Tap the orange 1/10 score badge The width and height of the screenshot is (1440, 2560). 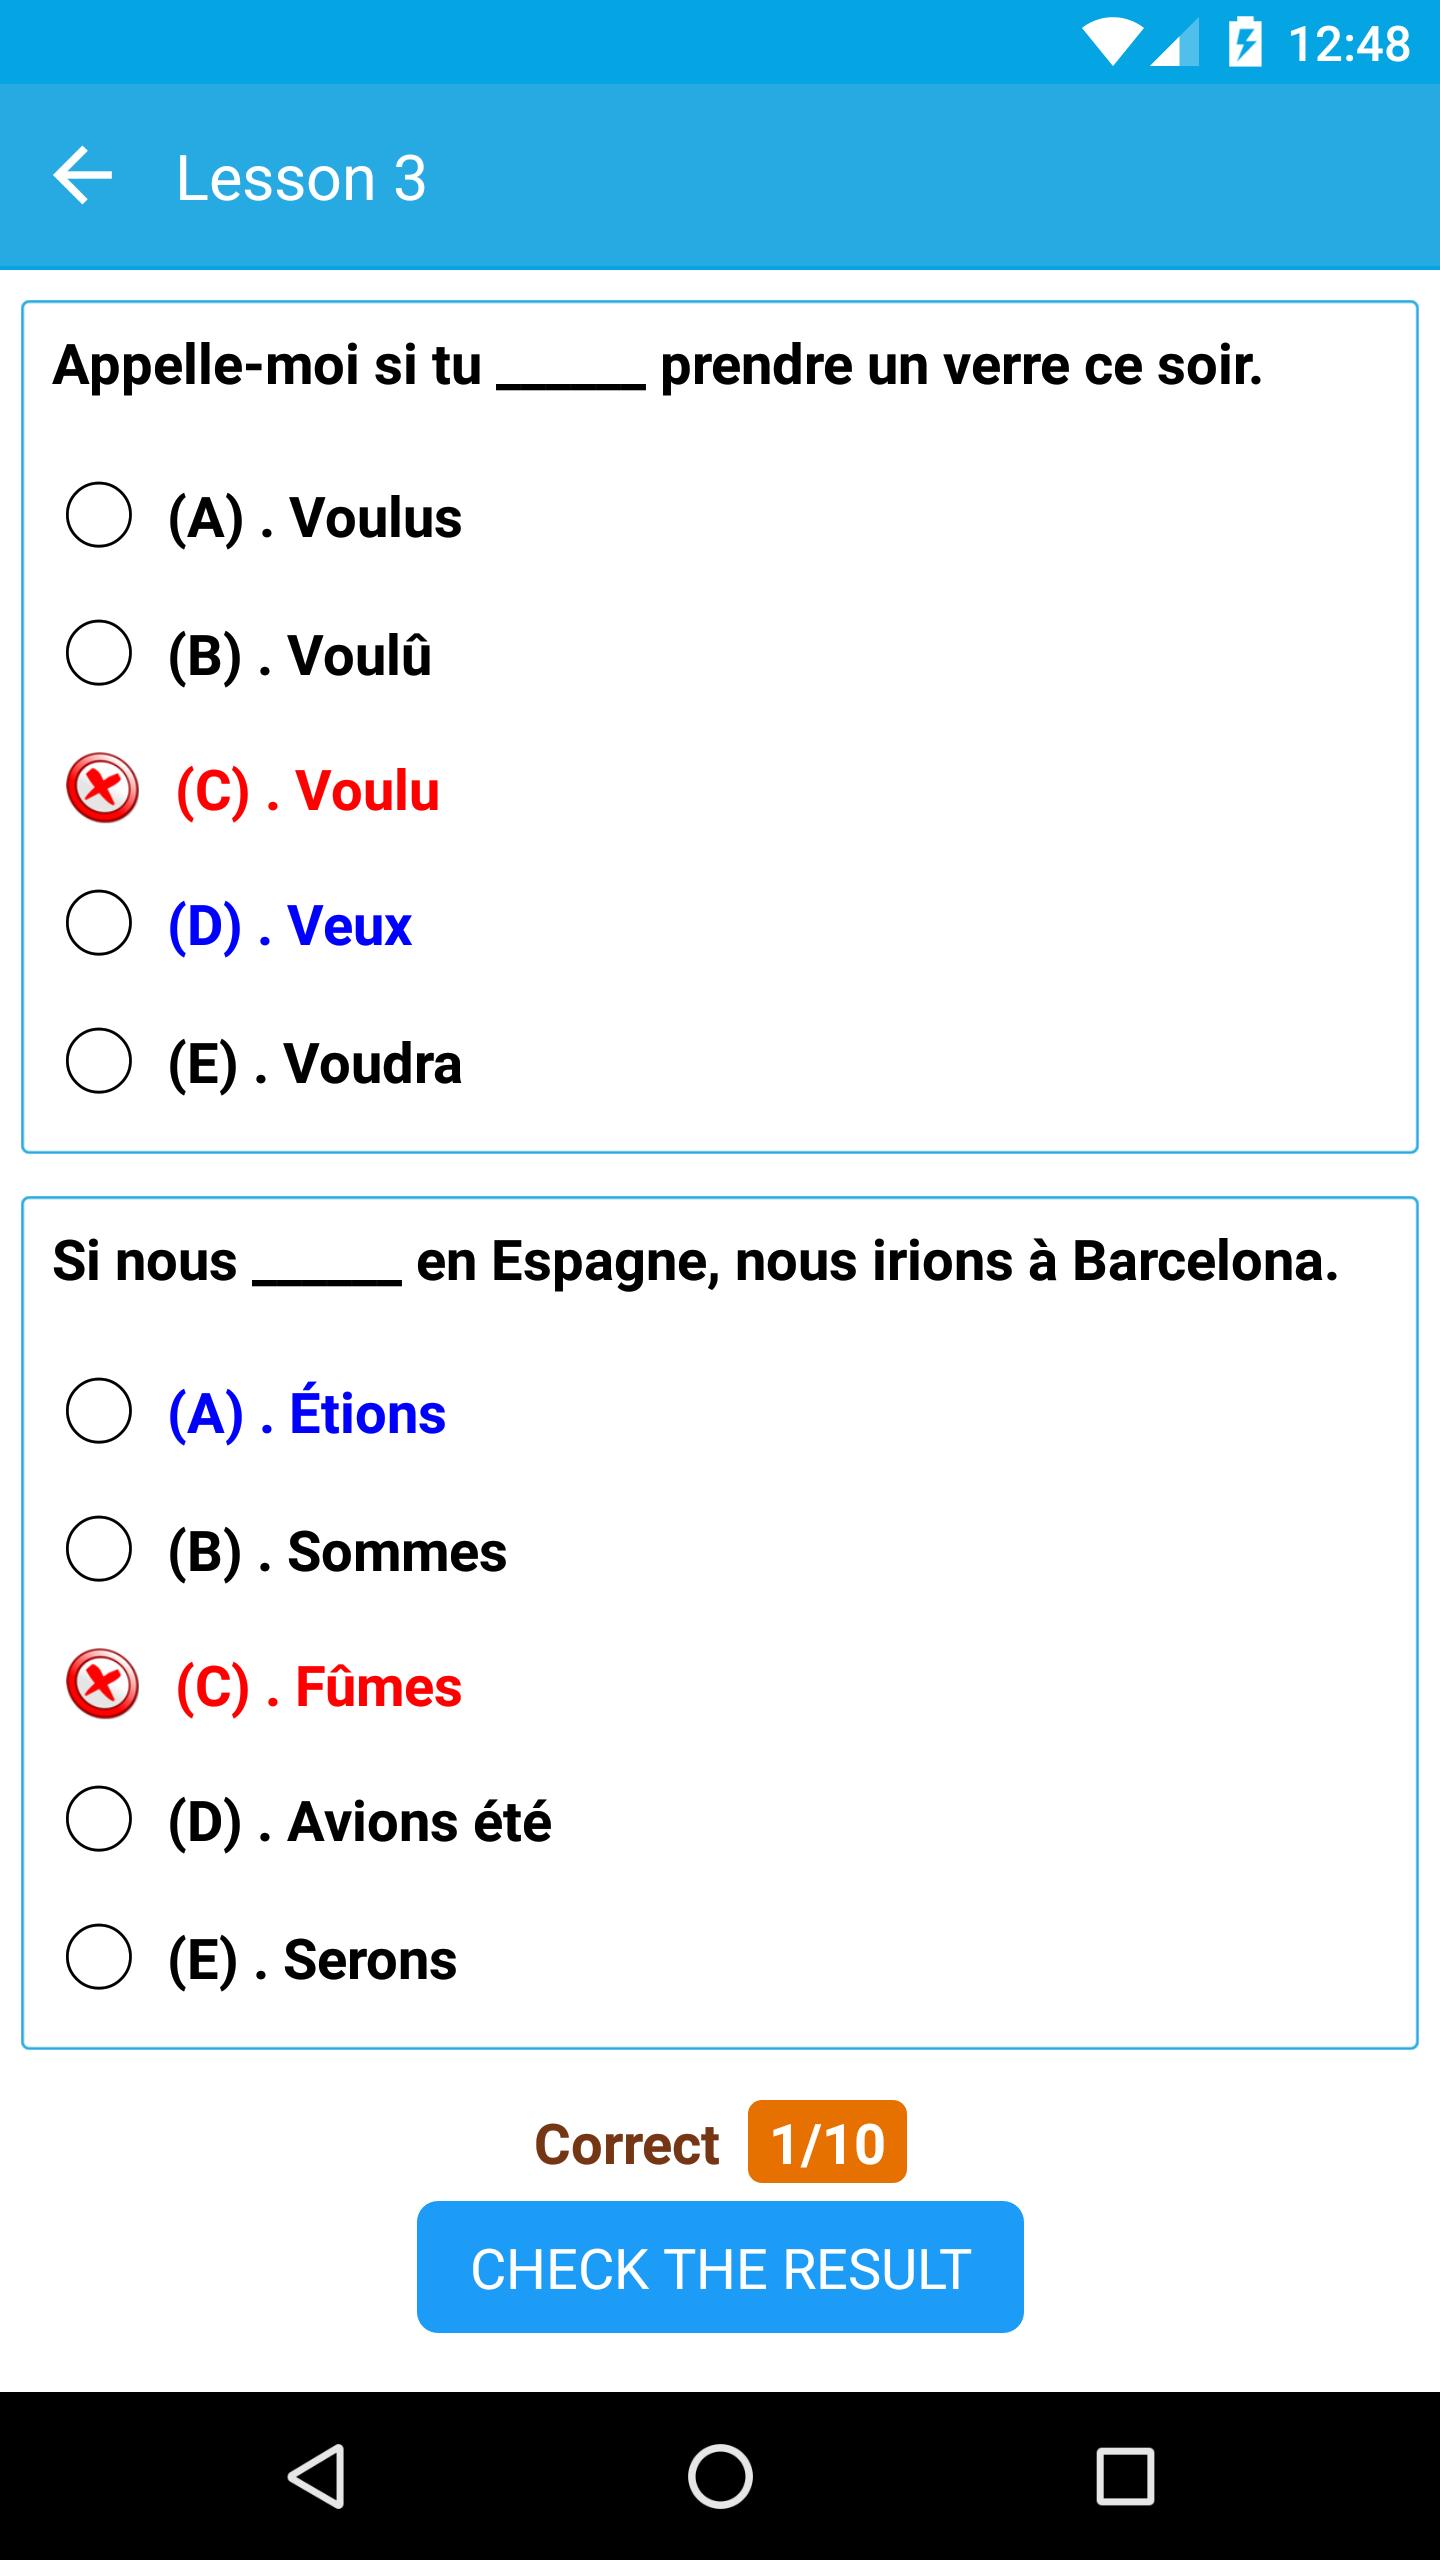pos(827,2141)
